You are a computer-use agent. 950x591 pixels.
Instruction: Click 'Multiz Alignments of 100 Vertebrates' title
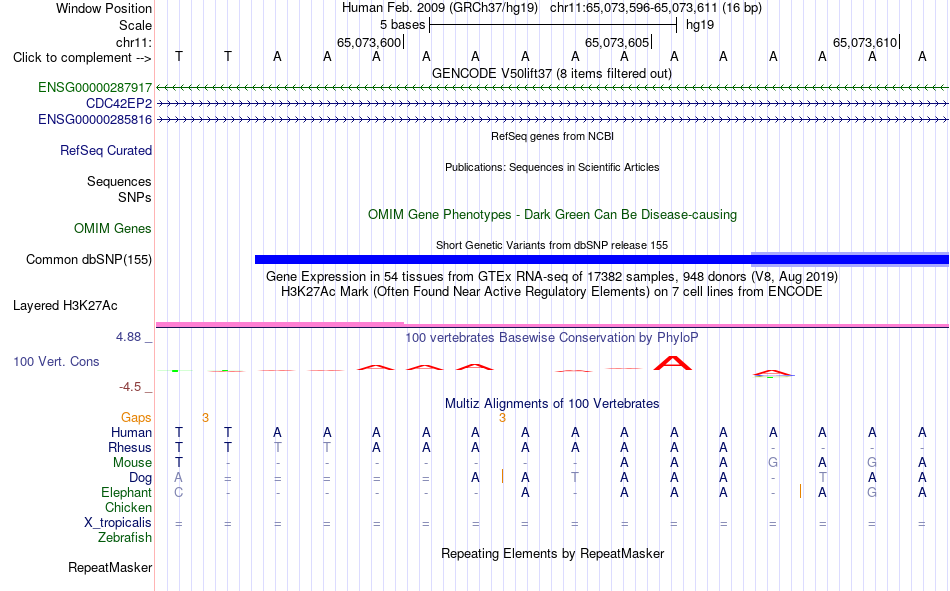click(x=552, y=404)
